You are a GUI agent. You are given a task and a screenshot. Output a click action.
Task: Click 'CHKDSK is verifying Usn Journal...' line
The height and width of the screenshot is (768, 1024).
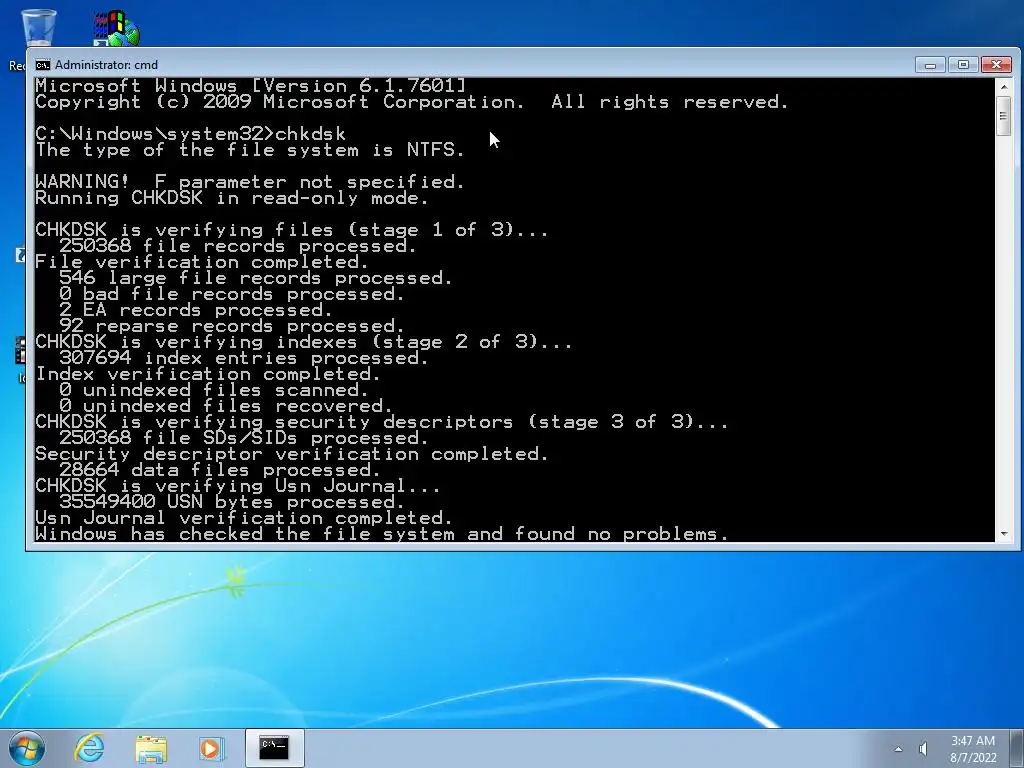(238, 486)
